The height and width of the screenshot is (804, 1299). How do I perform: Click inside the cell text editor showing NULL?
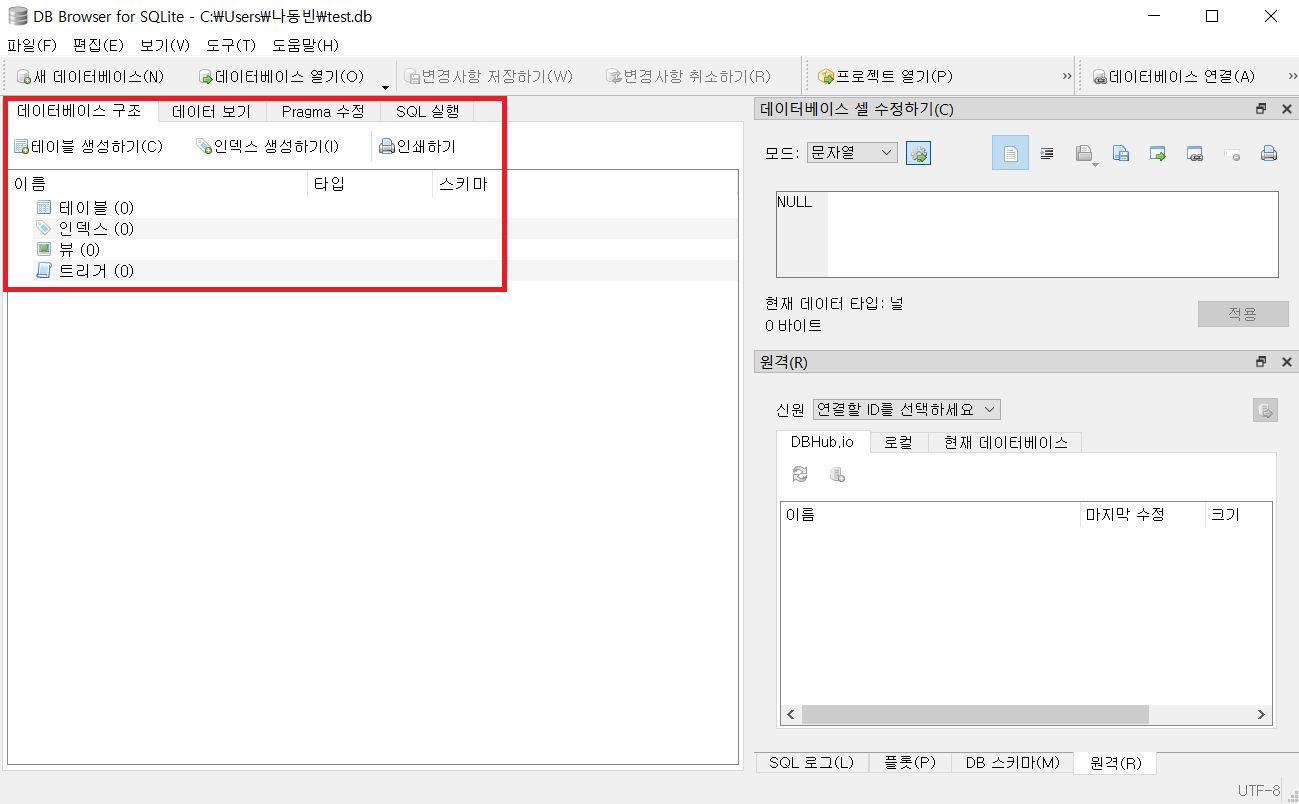1027,234
